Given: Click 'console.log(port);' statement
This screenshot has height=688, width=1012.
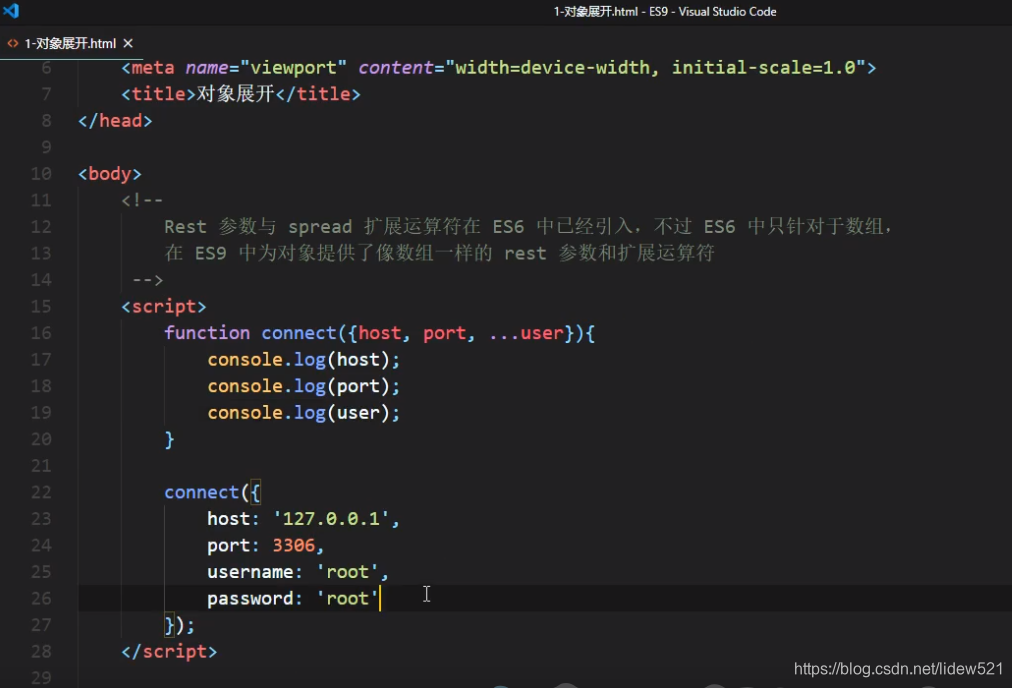Looking at the screenshot, I should [303, 386].
